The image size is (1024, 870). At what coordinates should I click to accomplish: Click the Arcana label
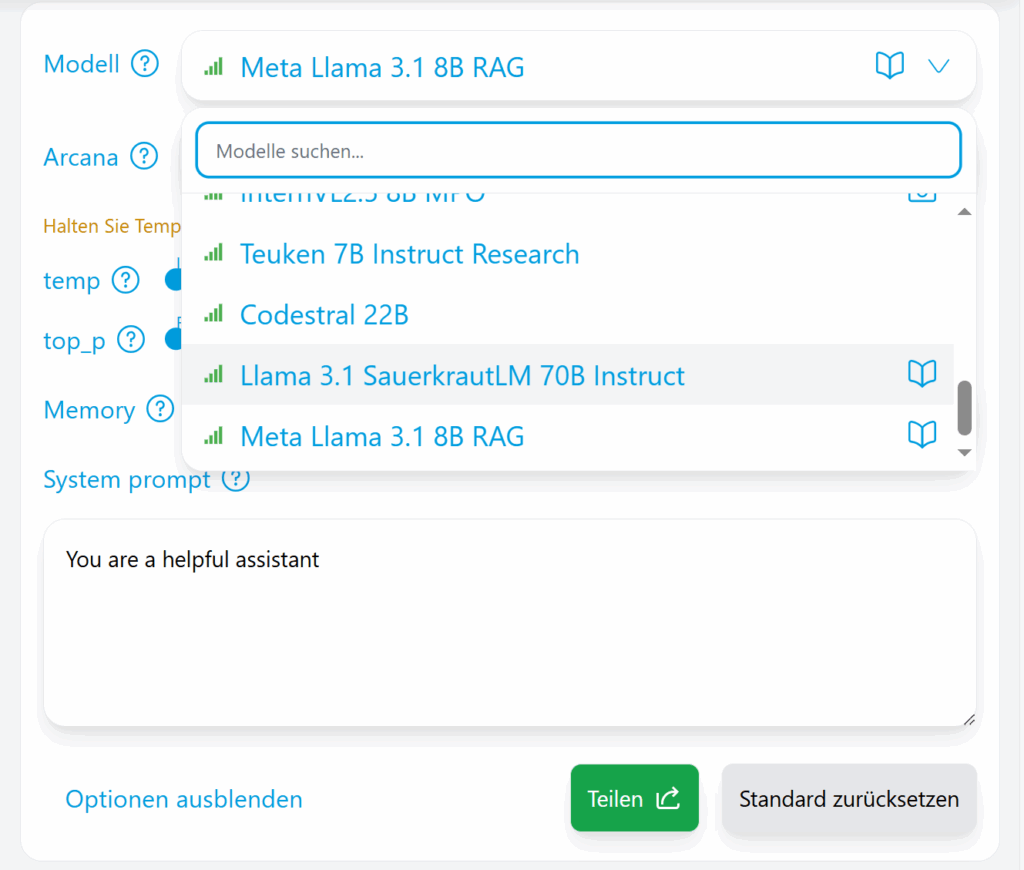click(x=81, y=157)
